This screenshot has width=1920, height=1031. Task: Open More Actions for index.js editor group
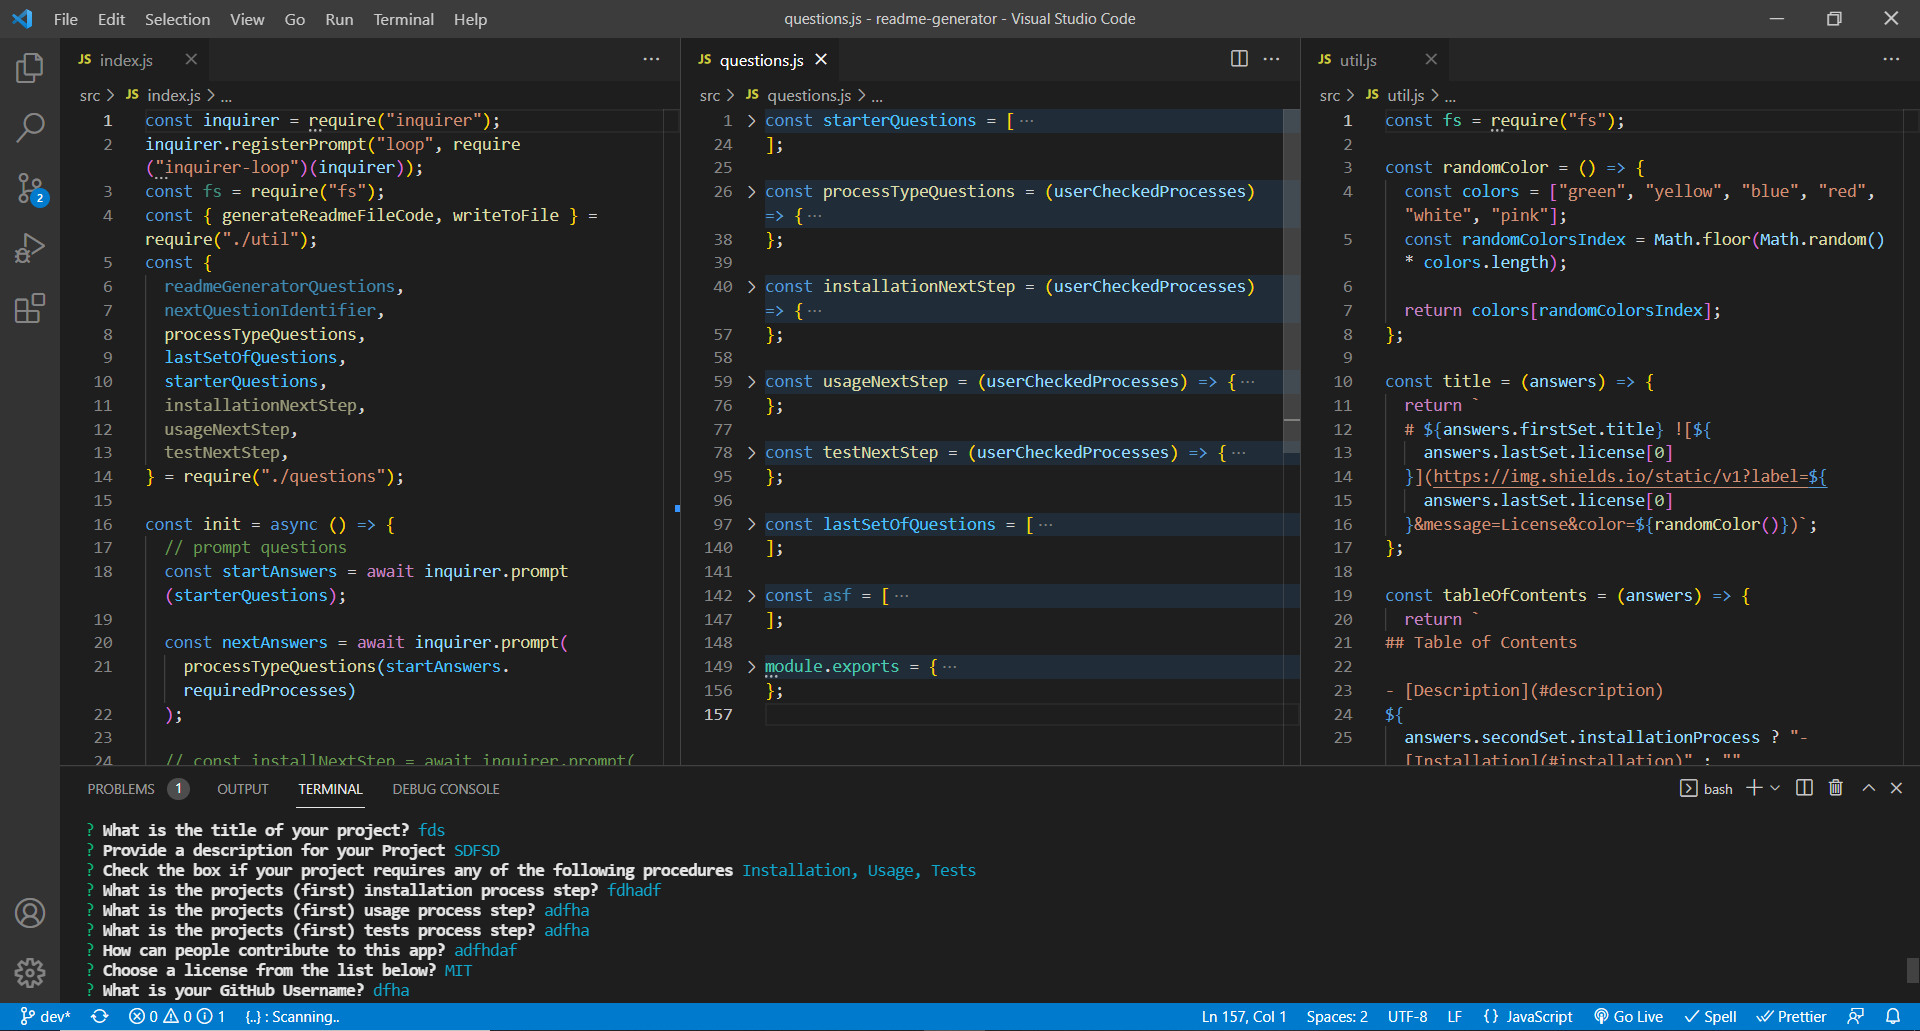coord(651,59)
